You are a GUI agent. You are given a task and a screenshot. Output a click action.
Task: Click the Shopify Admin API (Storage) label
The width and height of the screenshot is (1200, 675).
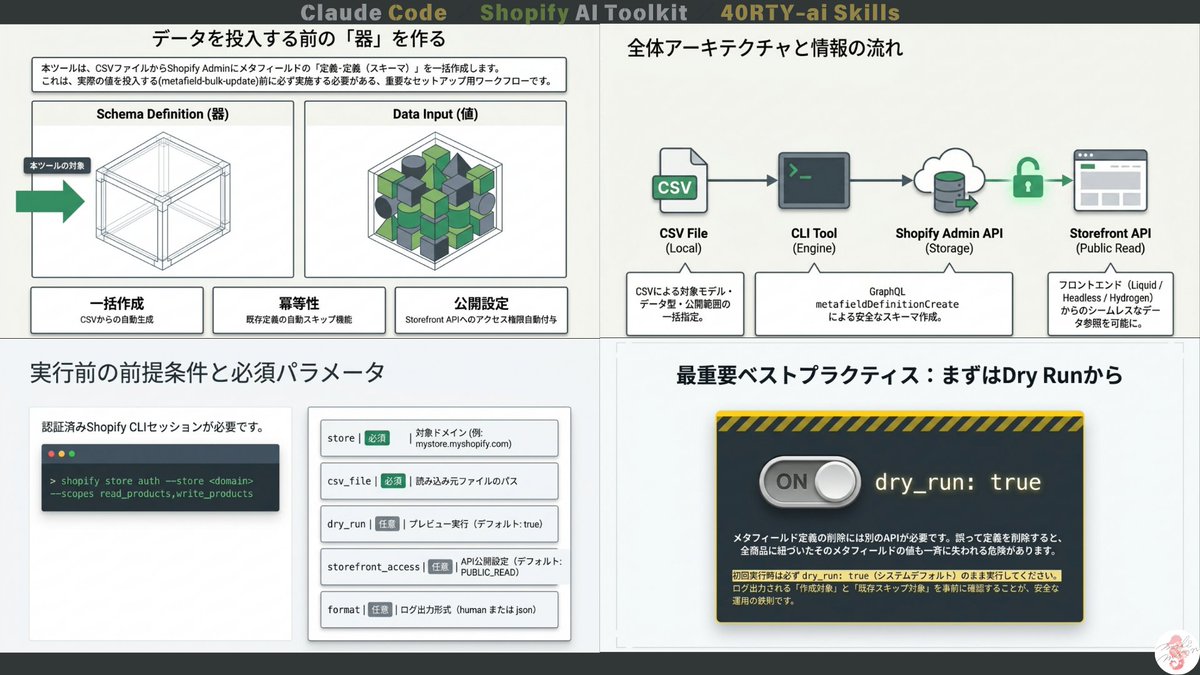(948, 240)
